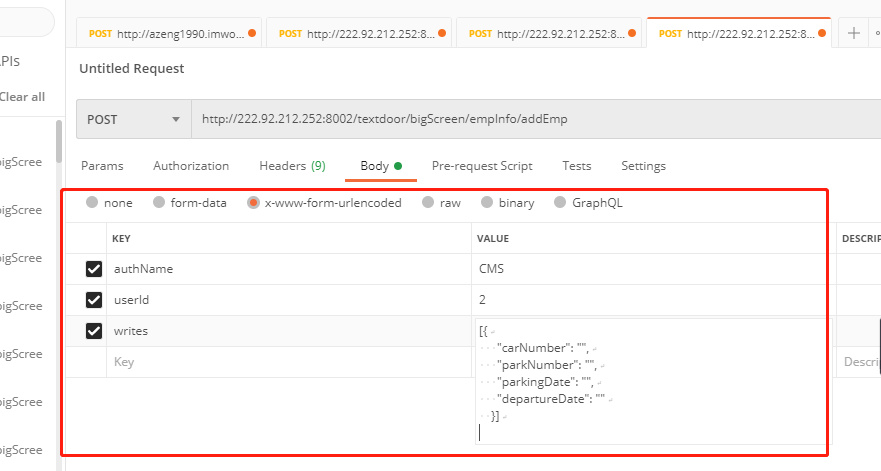Uncheck the writes parameter checkbox

click(x=94, y=330)
